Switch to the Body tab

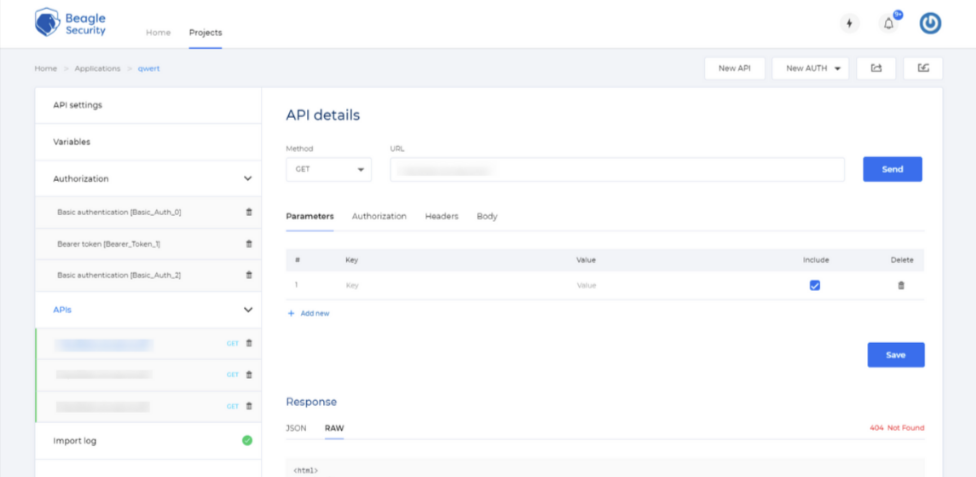pyautogui.click(x=487, y=216)
